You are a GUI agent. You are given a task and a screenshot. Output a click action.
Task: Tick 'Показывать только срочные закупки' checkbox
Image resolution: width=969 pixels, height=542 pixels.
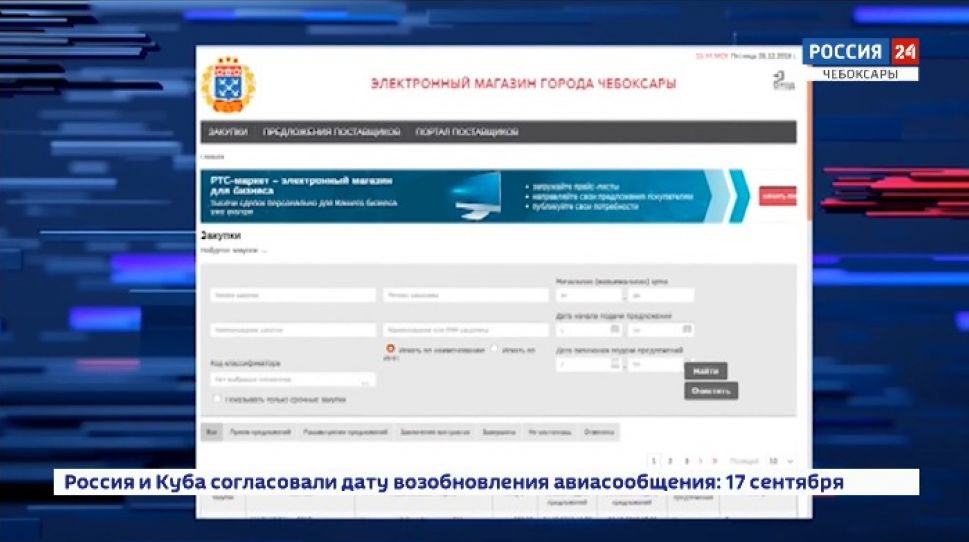[216, 399]
